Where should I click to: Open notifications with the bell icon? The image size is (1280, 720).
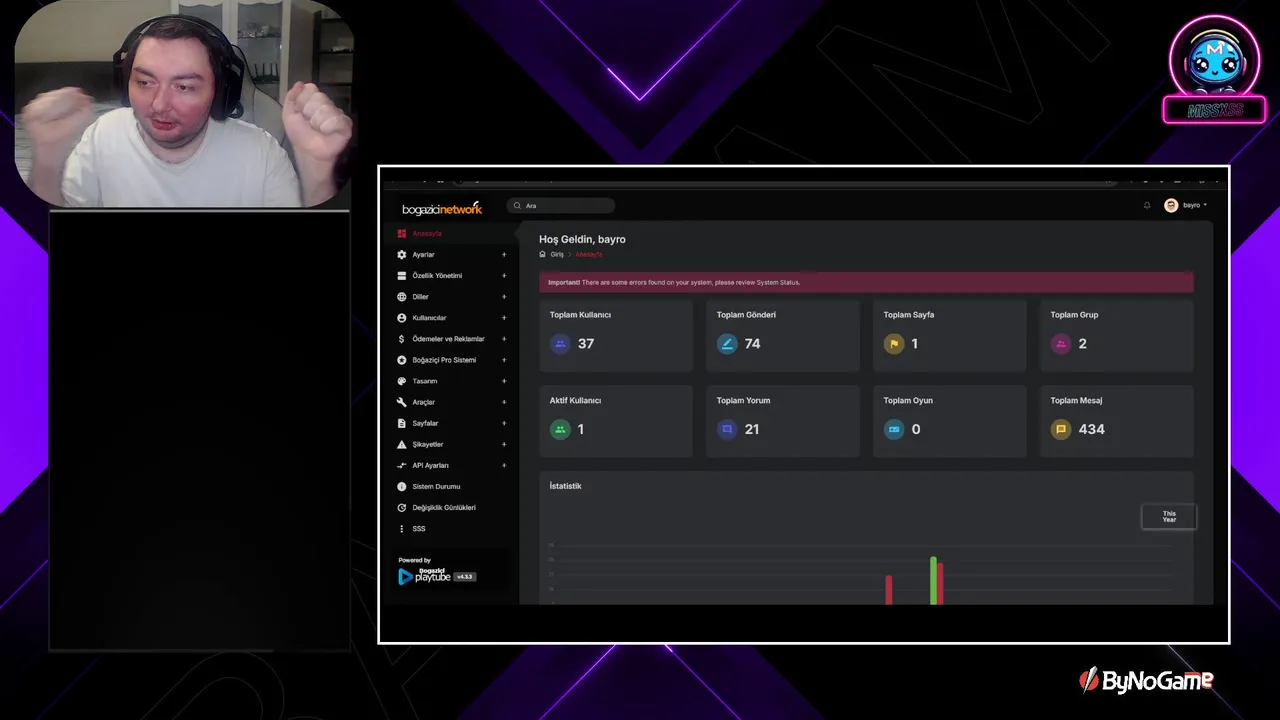pos(1147,205)
